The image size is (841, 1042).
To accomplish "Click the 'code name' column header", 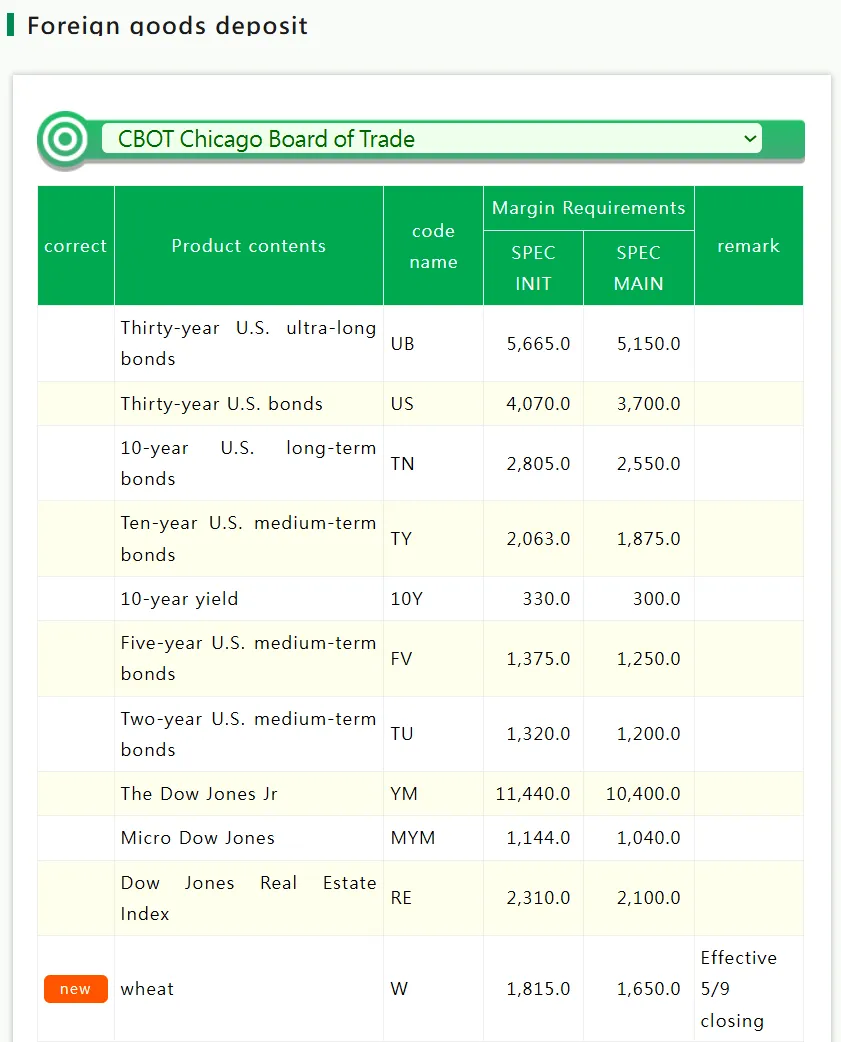I will 433,246.
